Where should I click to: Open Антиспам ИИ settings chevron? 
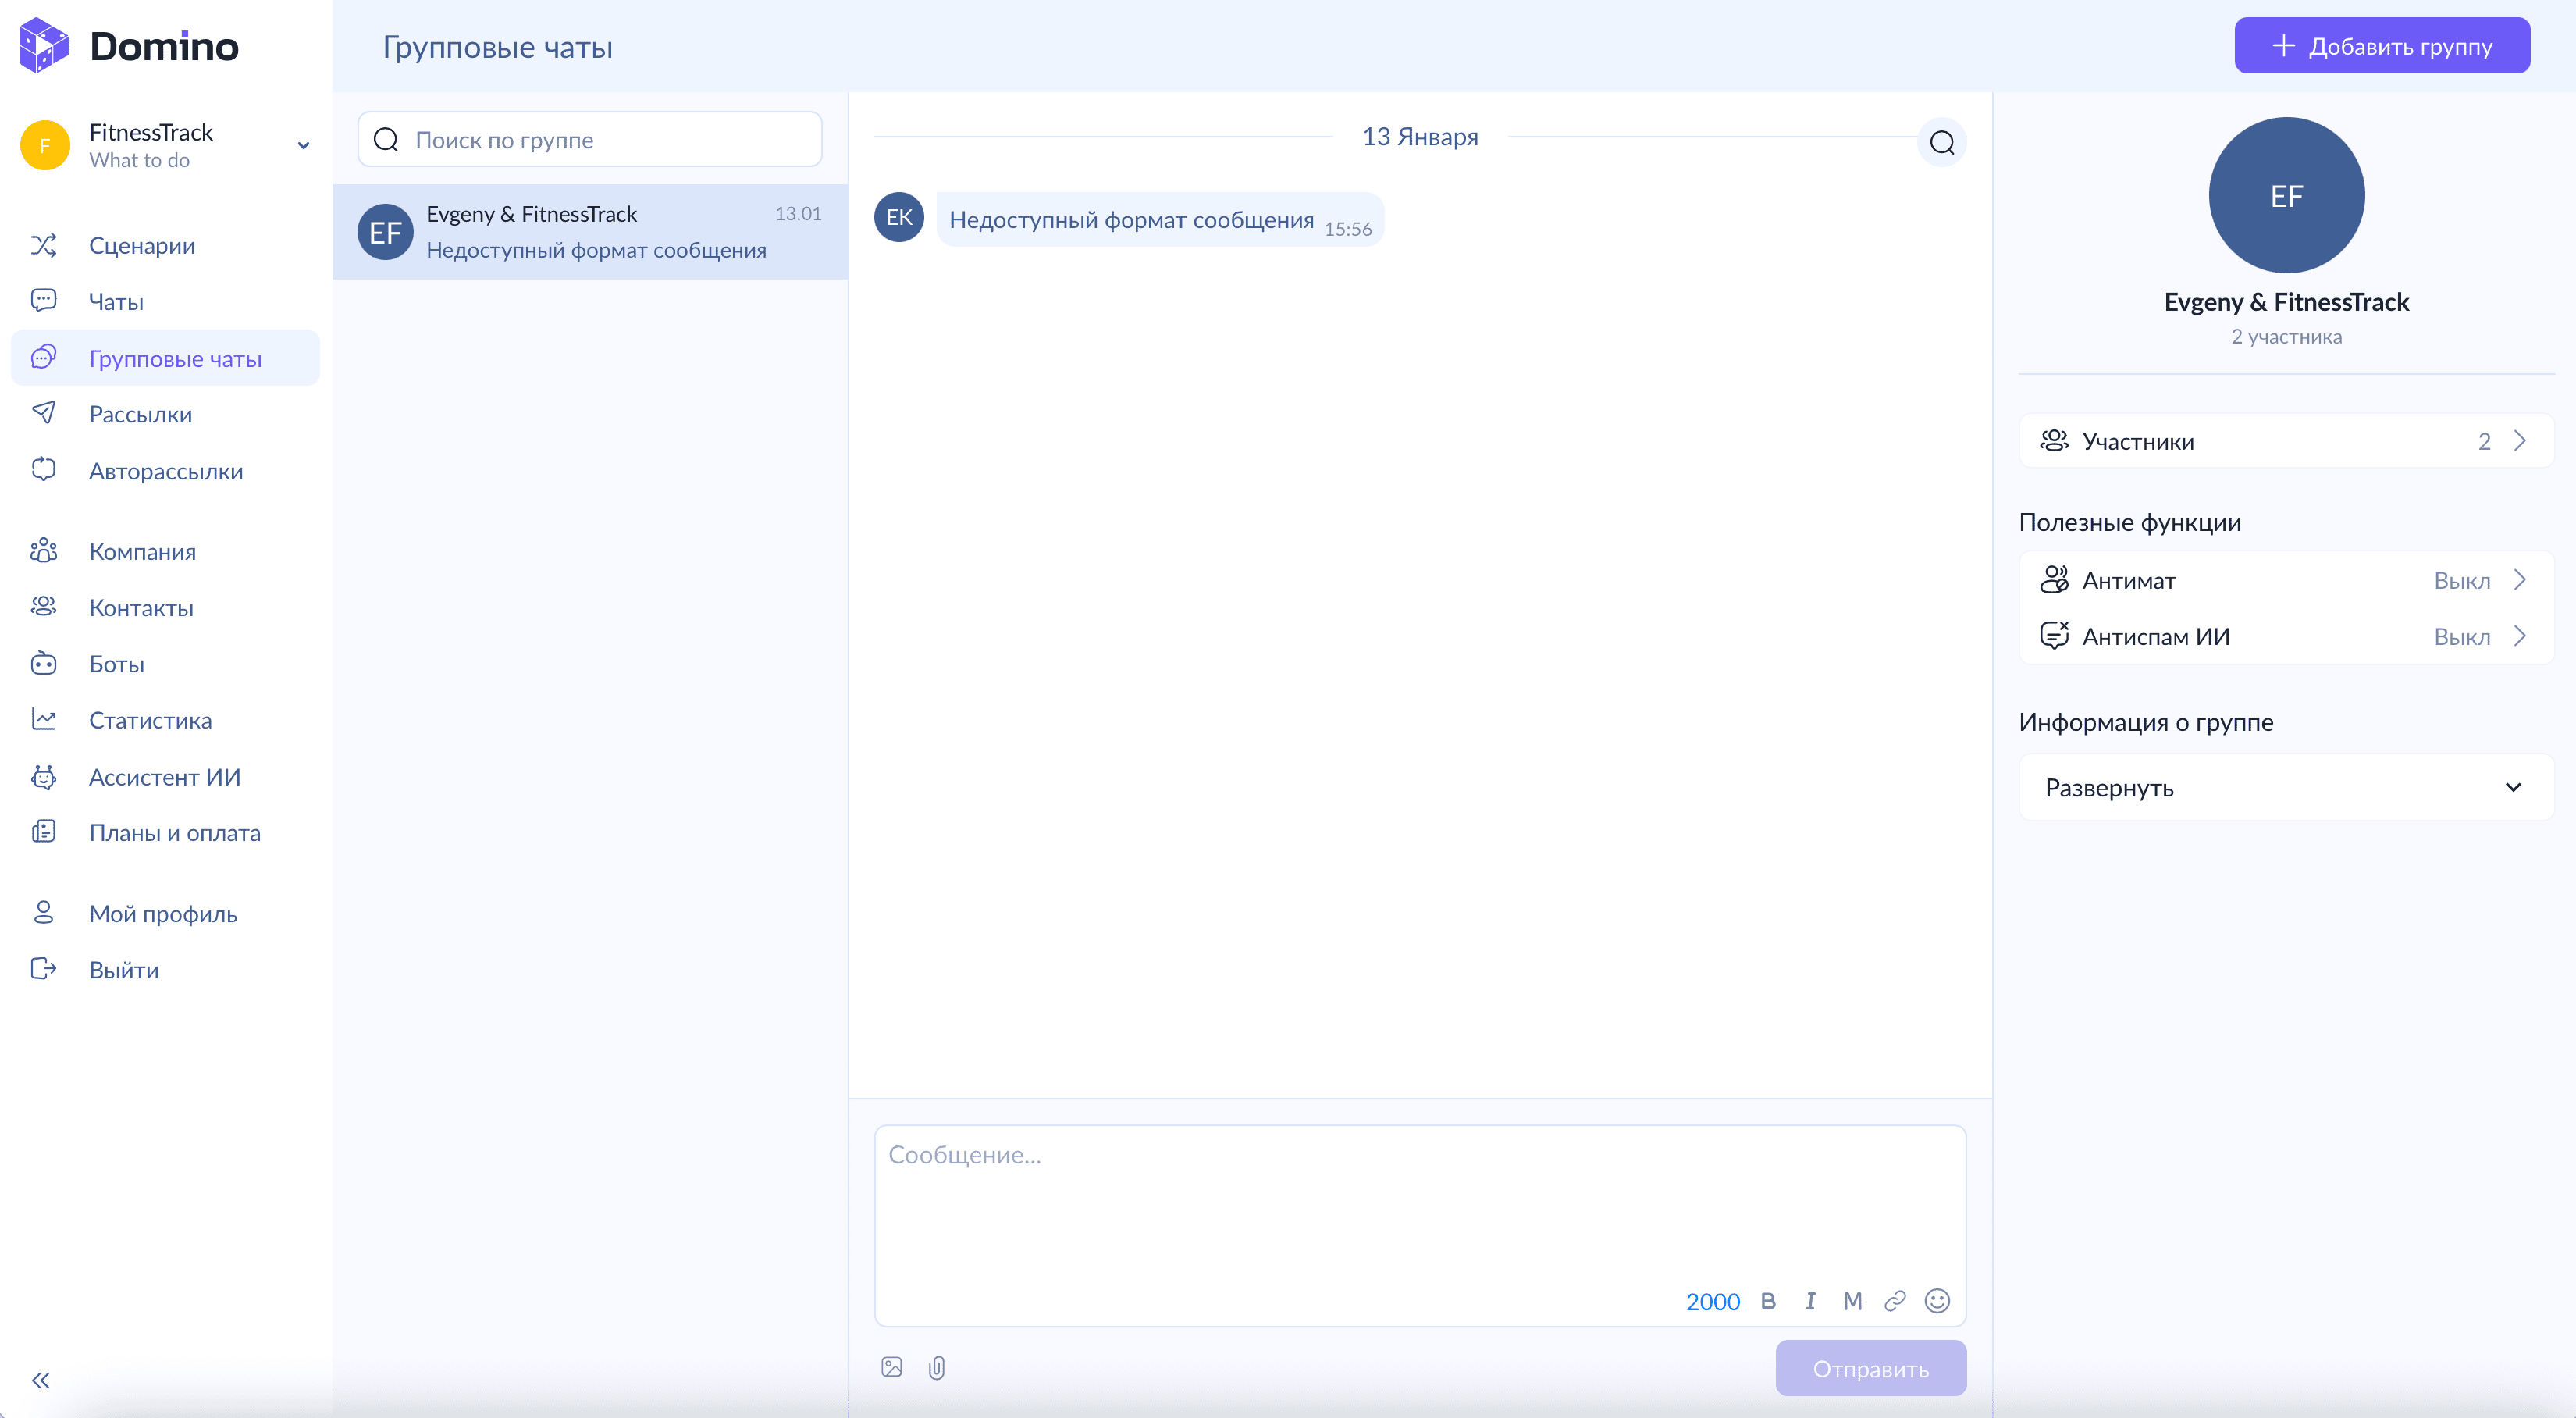2520,636
